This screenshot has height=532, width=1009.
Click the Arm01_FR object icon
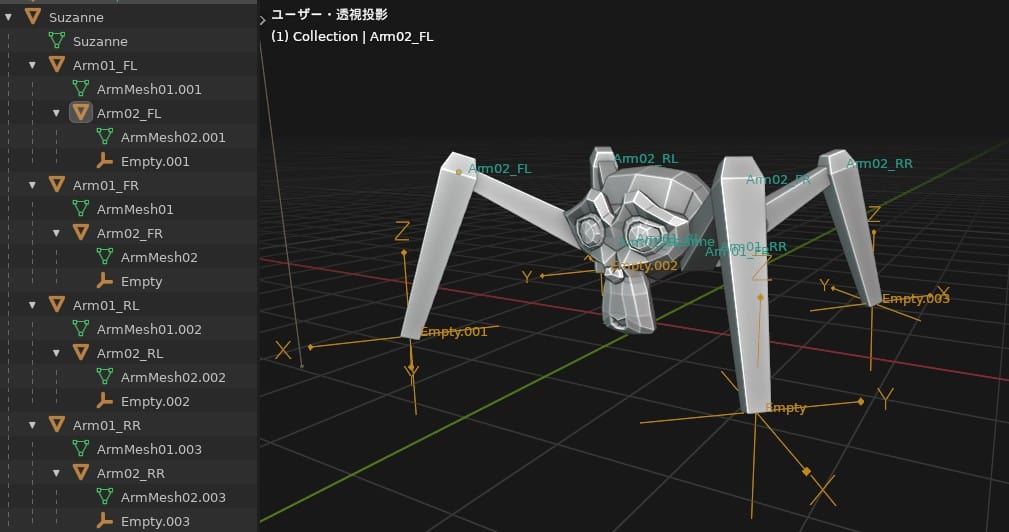(x=57, y=185)
